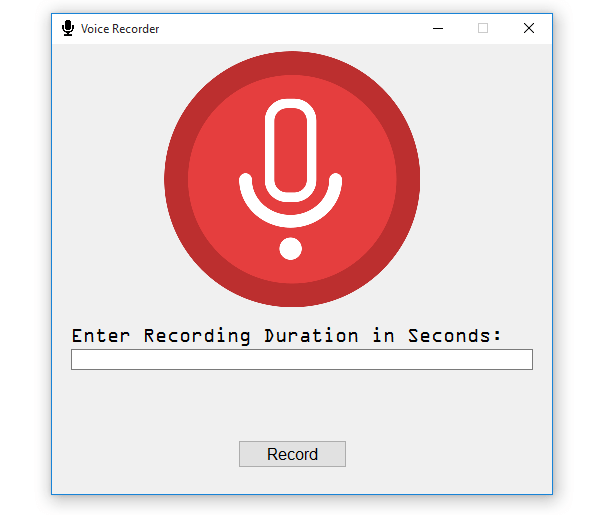Image resolution: width=605 pixels, height=515 pixels.
Task: Click the word "Seconds:" in the label
Action: (455, 336)
